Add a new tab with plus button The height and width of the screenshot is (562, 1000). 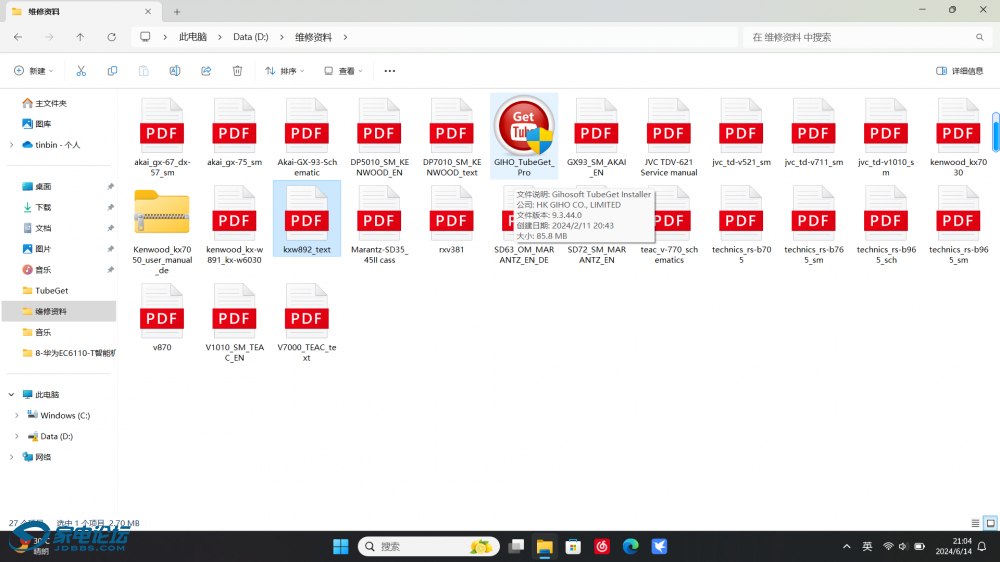[177, 11]
